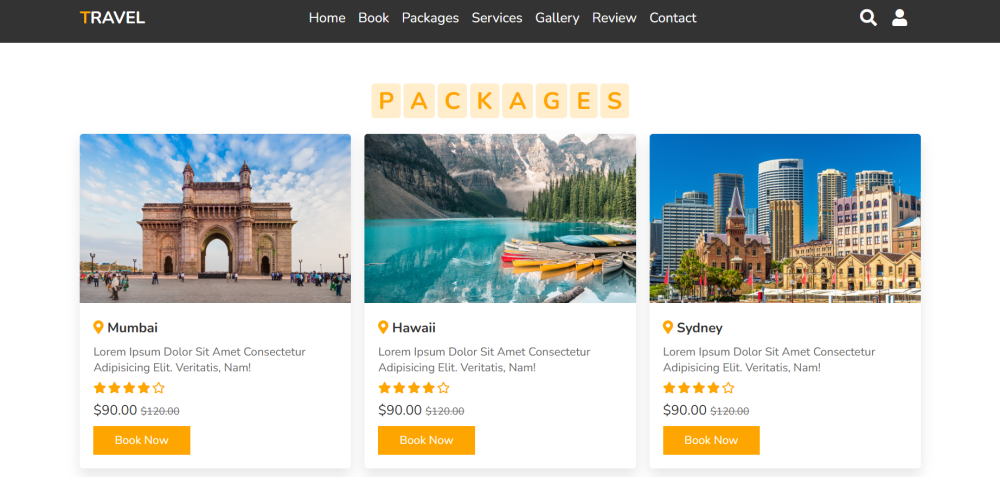Jump to the Review section
Screen dimensions: 1000x477
tap(614, 18)
